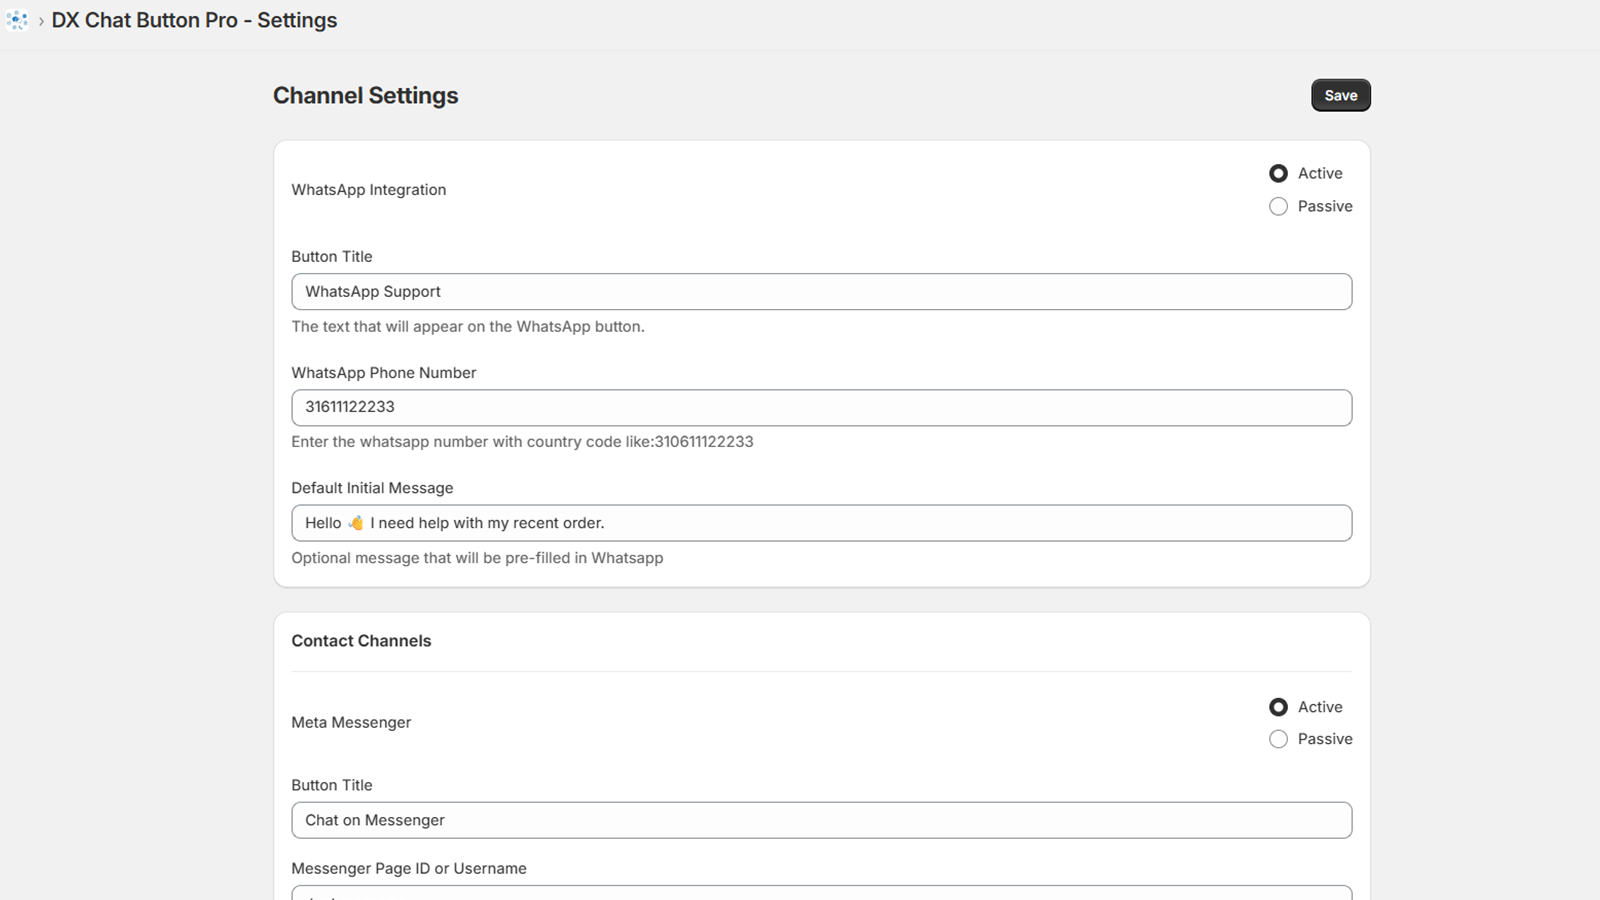1600x900 pixels.
Task: Click the Chat on Messenger title field
Action: [x=820, y=820]
